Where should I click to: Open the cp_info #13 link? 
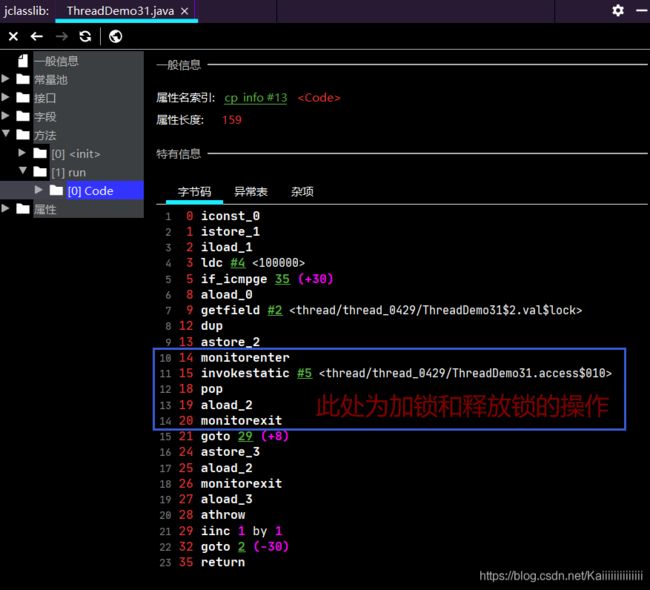click(255, 98)
